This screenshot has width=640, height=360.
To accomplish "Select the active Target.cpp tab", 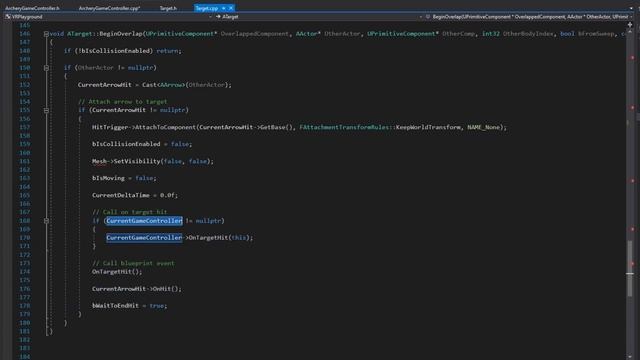I will 207,8.
